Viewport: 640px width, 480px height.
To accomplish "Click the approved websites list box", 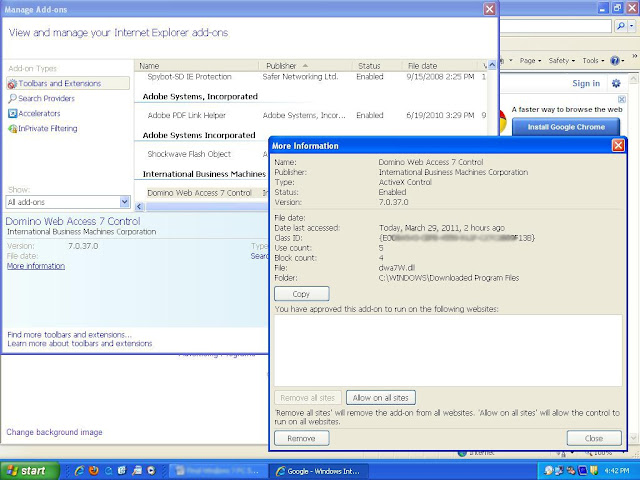I will coord(448,350).
